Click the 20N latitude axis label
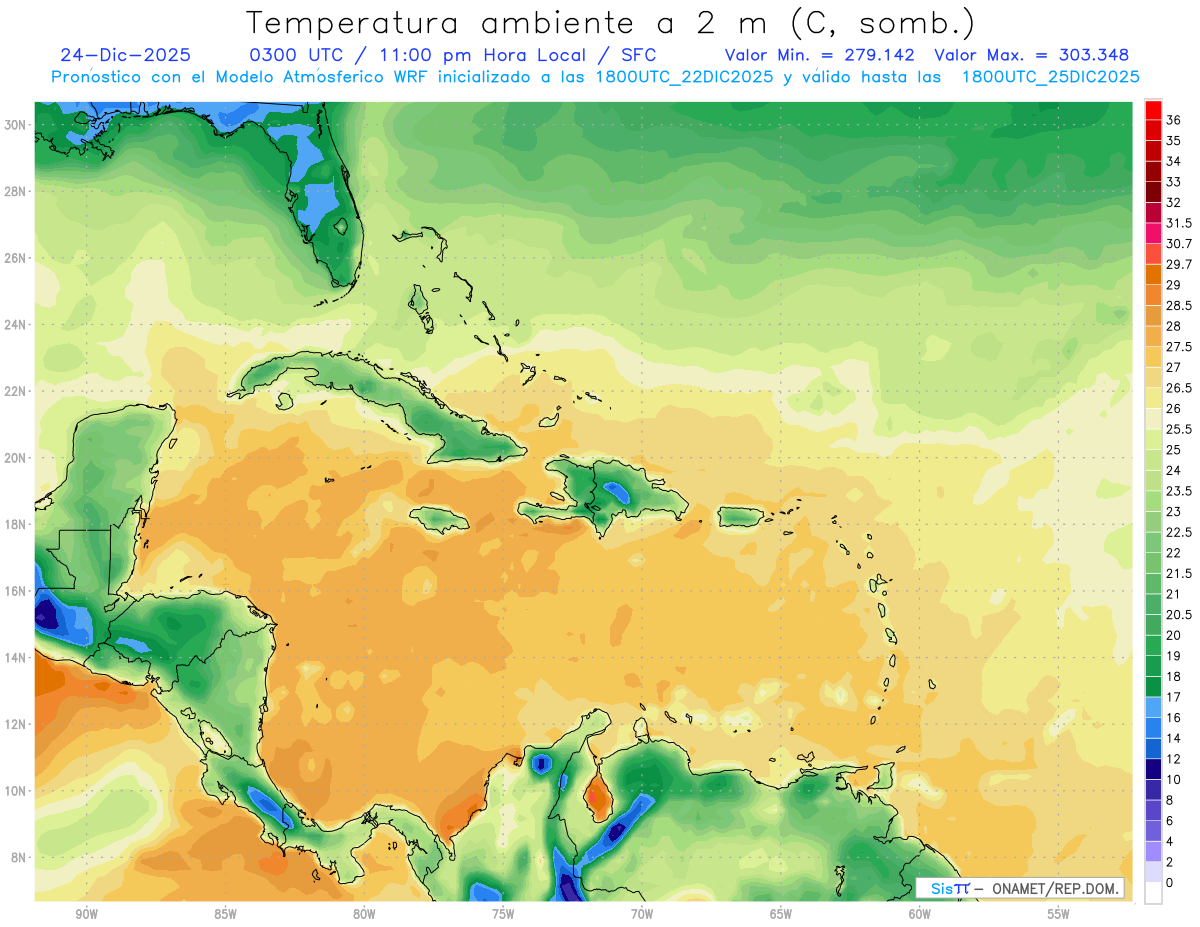The height and width of the screenshot is (927, 1200). point(15,458)
